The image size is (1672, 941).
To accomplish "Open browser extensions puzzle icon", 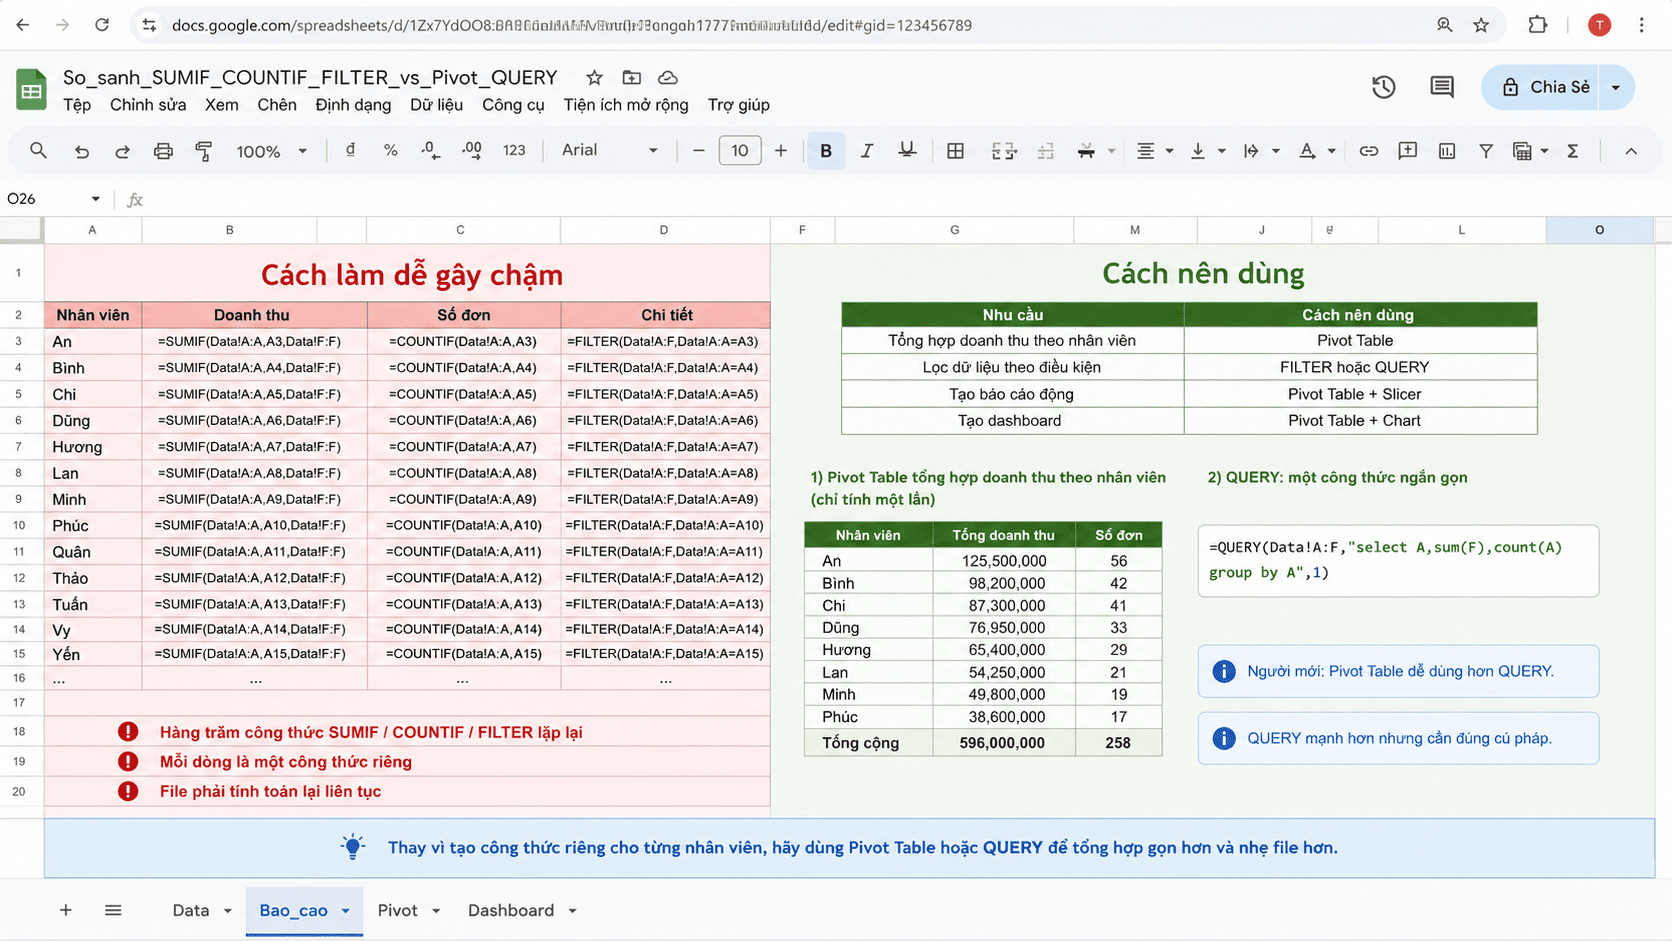I will [1537, 25].
